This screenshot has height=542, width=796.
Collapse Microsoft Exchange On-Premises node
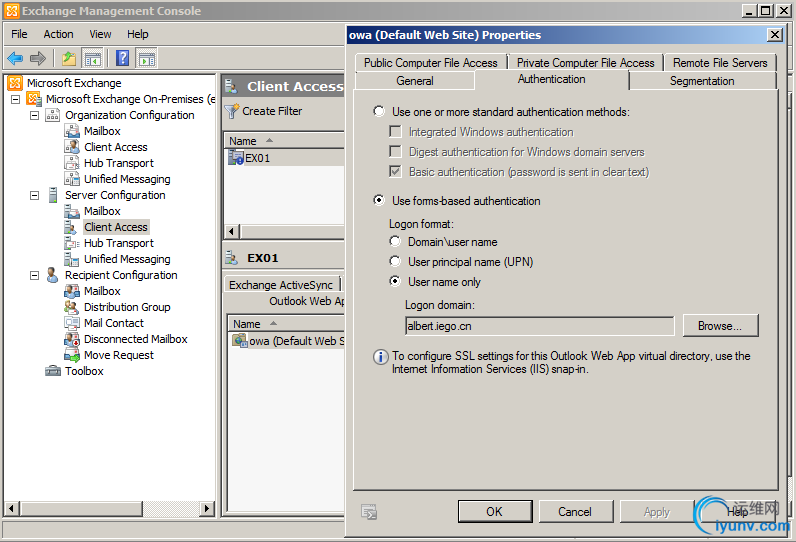16,99
